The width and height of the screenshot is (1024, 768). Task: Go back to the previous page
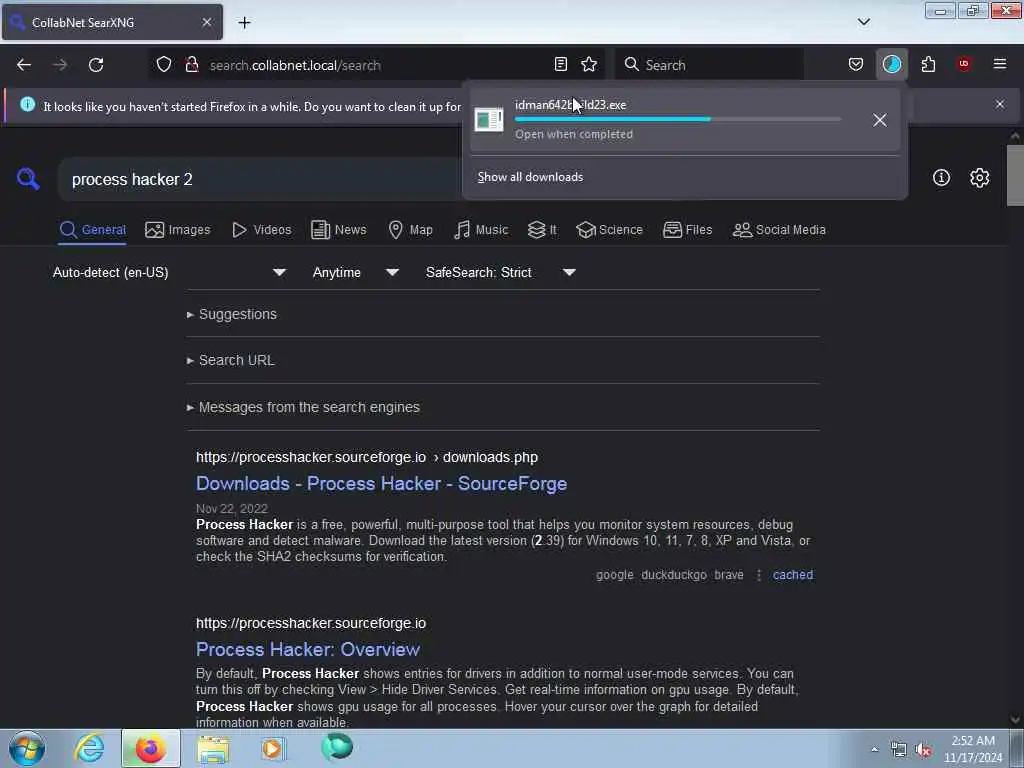(x=24, y=65)
